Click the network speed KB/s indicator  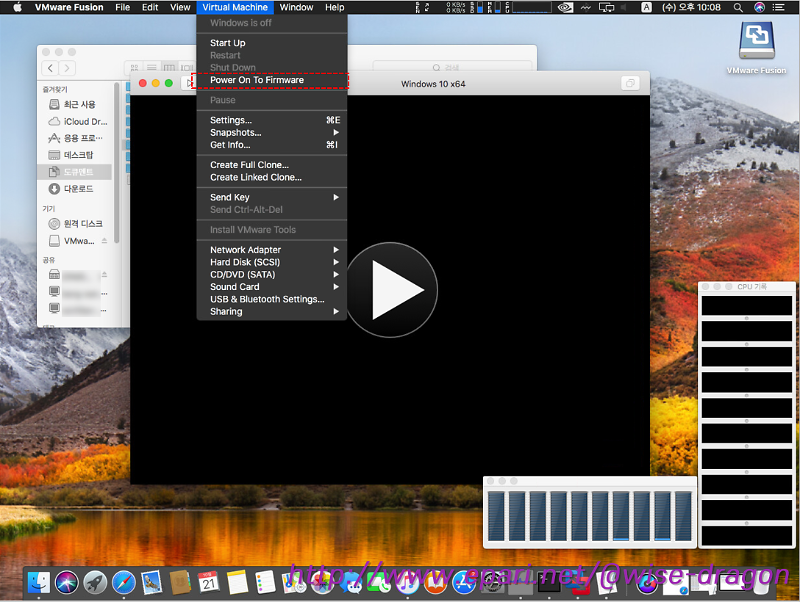click(x=456, y=7)
